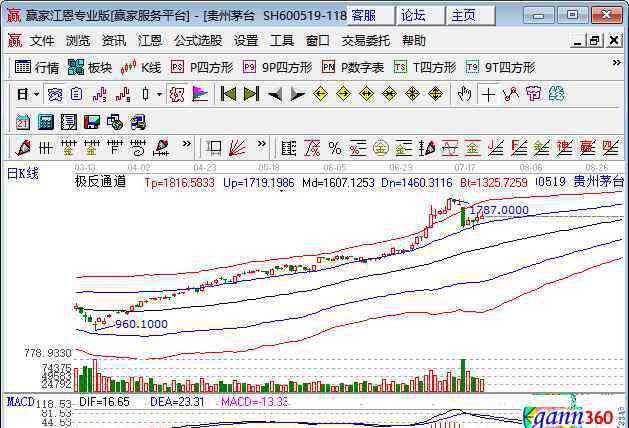Click the clipboard list icon
This screenshot has width=629, height=428.
coord(76,95)
